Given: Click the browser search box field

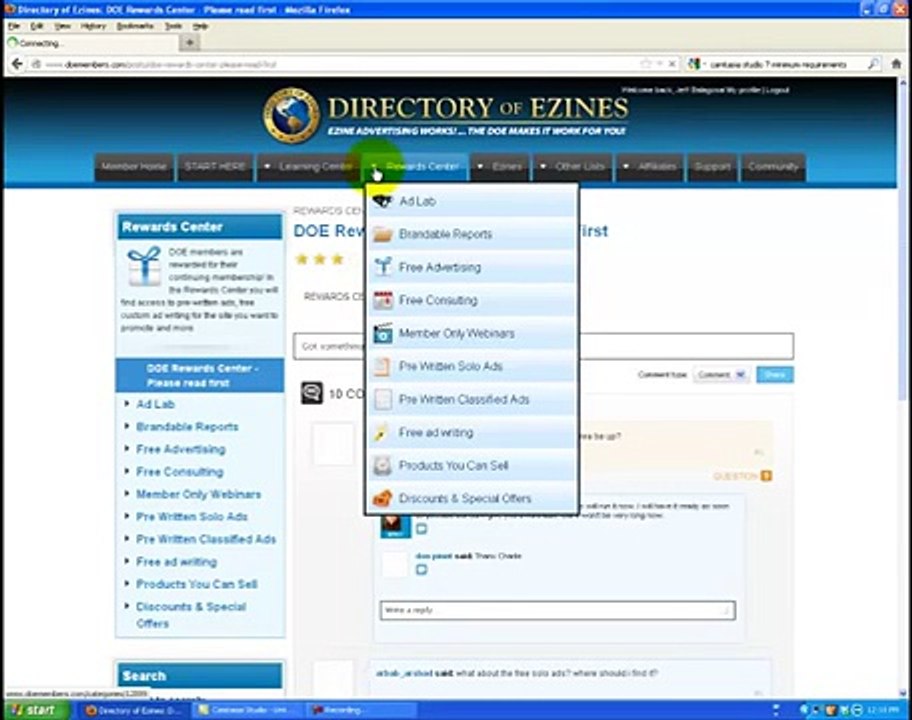Looking at the screenshot, I should tap(784, 64).
